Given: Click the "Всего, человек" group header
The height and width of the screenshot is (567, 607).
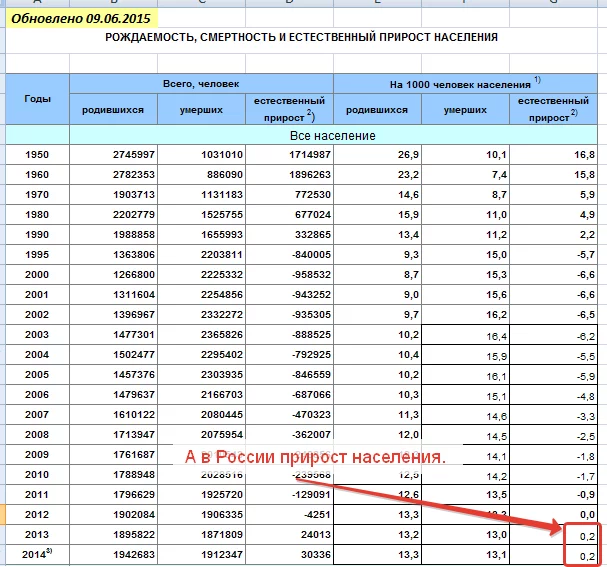Looking at the screenshot, I should (x=201, y=84).
